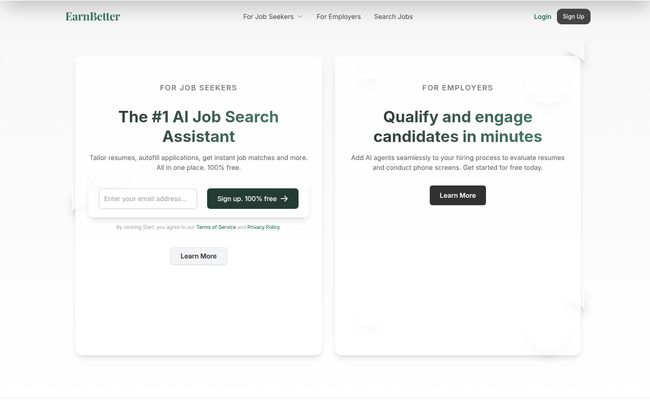
Task: Click the Sign Up button in header
Action: (573, 17)
